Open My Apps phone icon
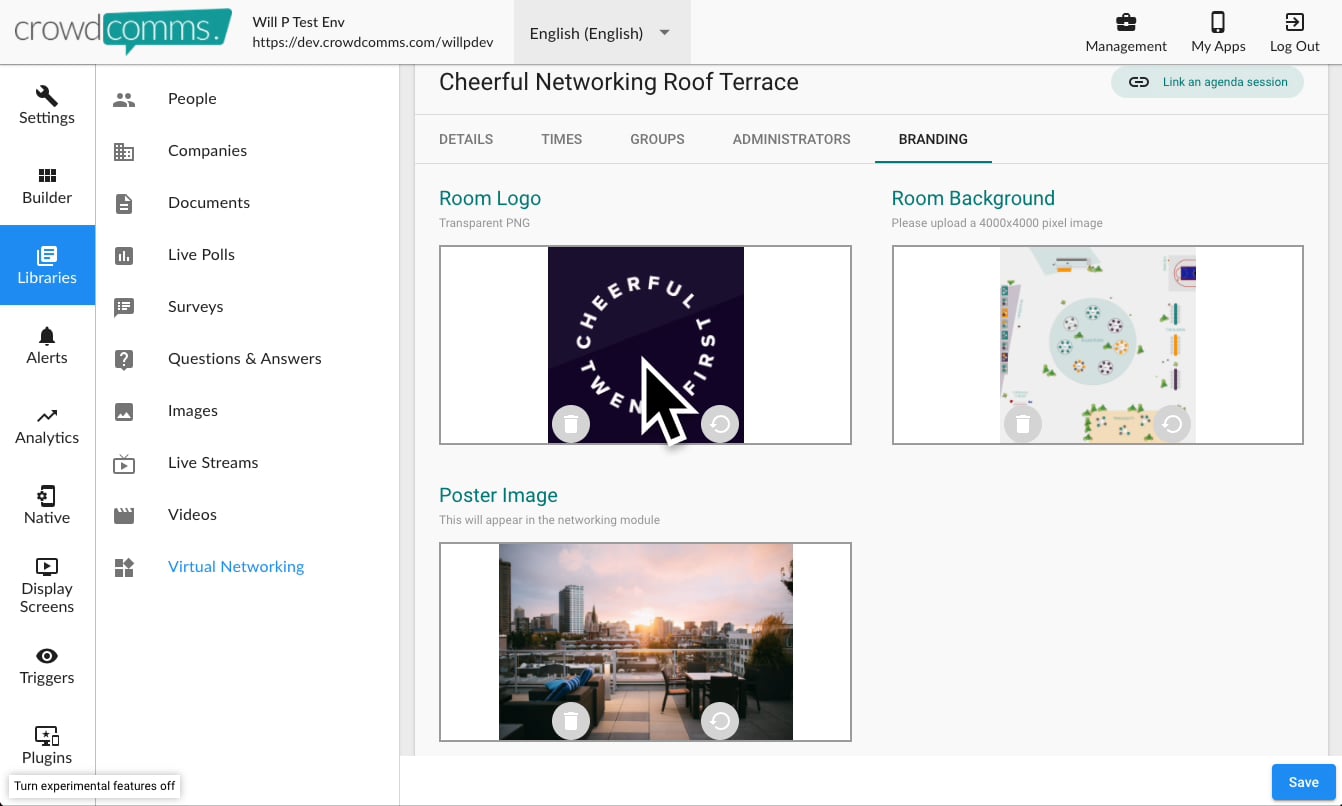This screenshot has width=1342, height=806. 1218,33
